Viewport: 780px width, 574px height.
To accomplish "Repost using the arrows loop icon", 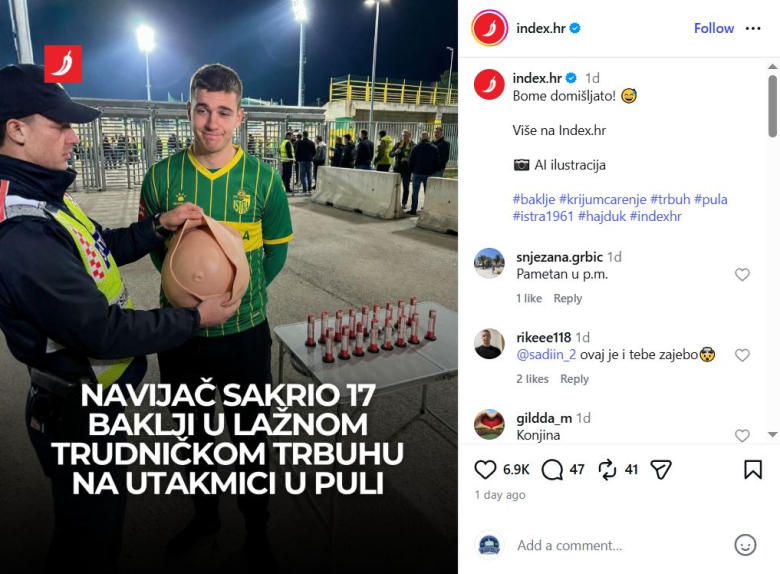I will coord(607,470).
